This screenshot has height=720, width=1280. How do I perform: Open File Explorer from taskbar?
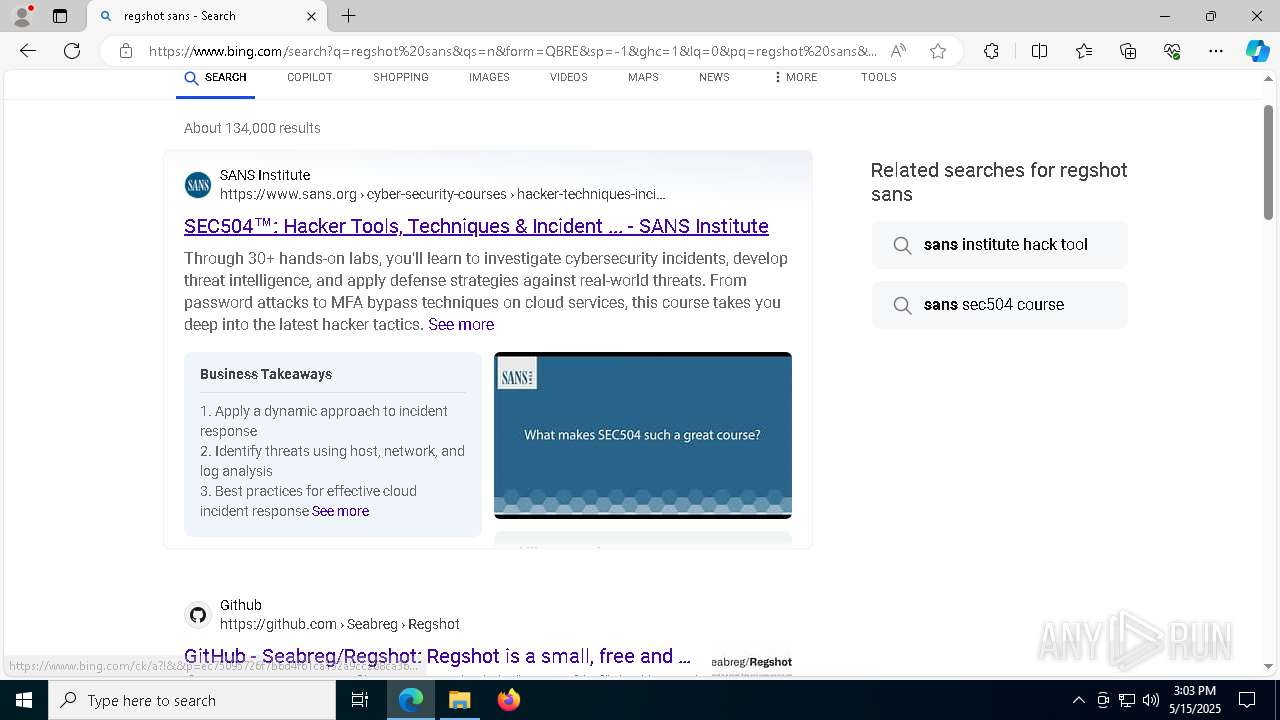[x=460, y=700]
